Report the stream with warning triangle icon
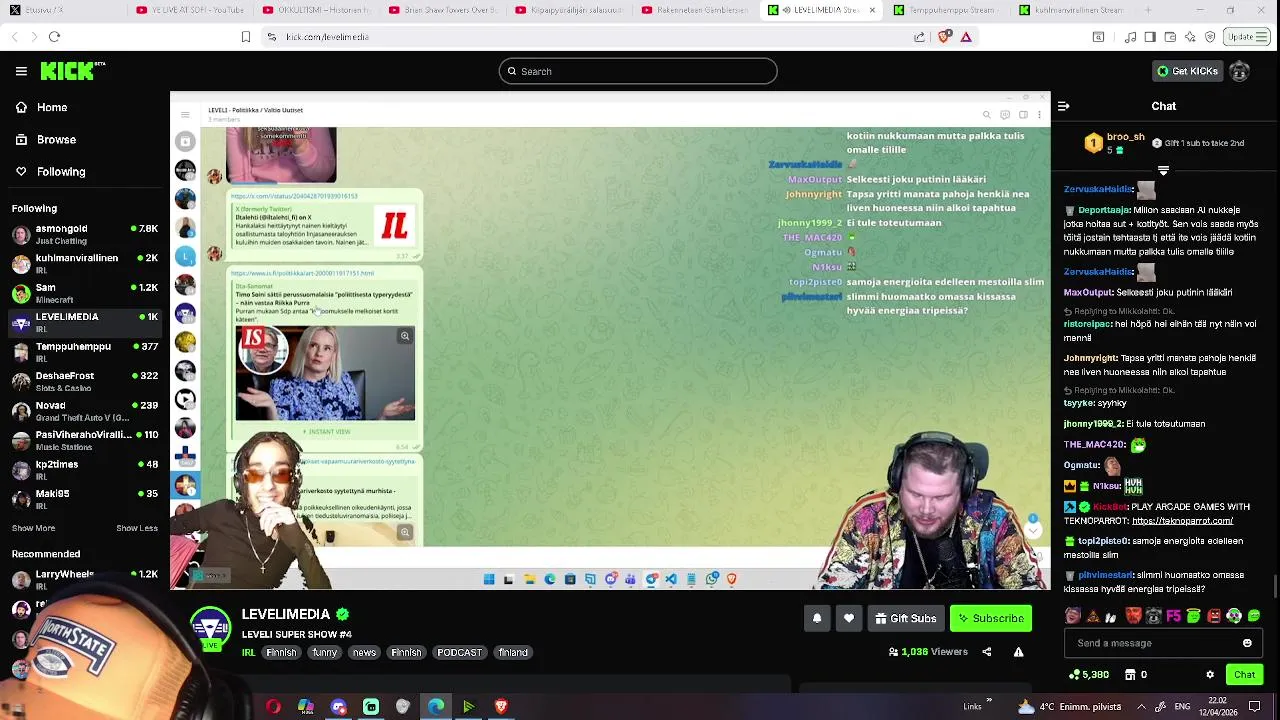The width and height of the screenshot is (1280, 720). coord(1018,652)
